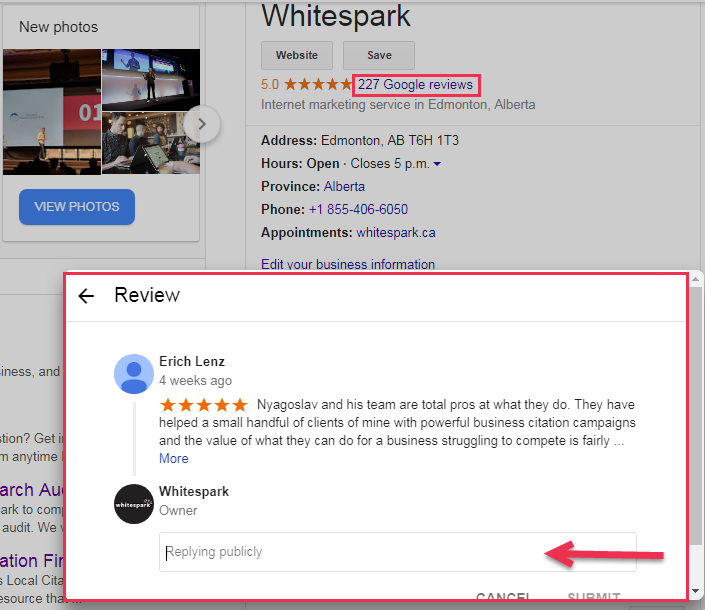Click the five orange stars in Erich's review
Image resolution: width=705 pixels, height=610 pixels.
(204, 405)
